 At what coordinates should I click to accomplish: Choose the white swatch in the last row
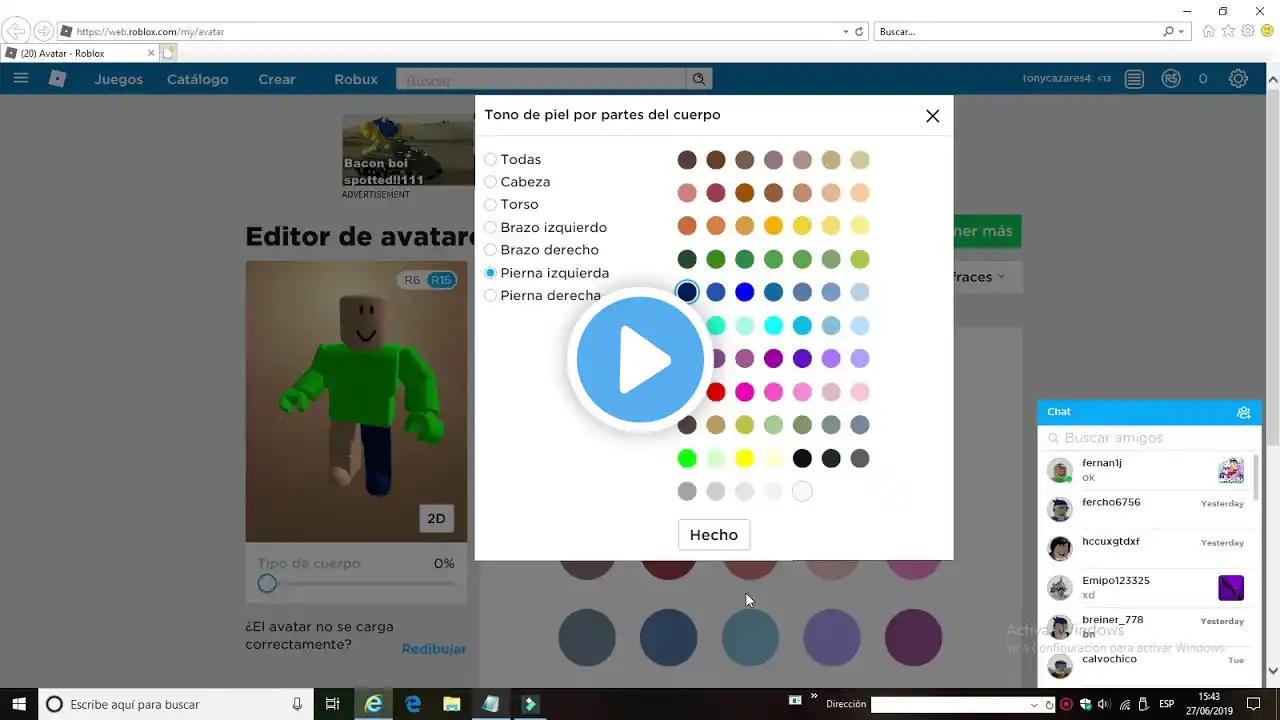pos(802,491)
